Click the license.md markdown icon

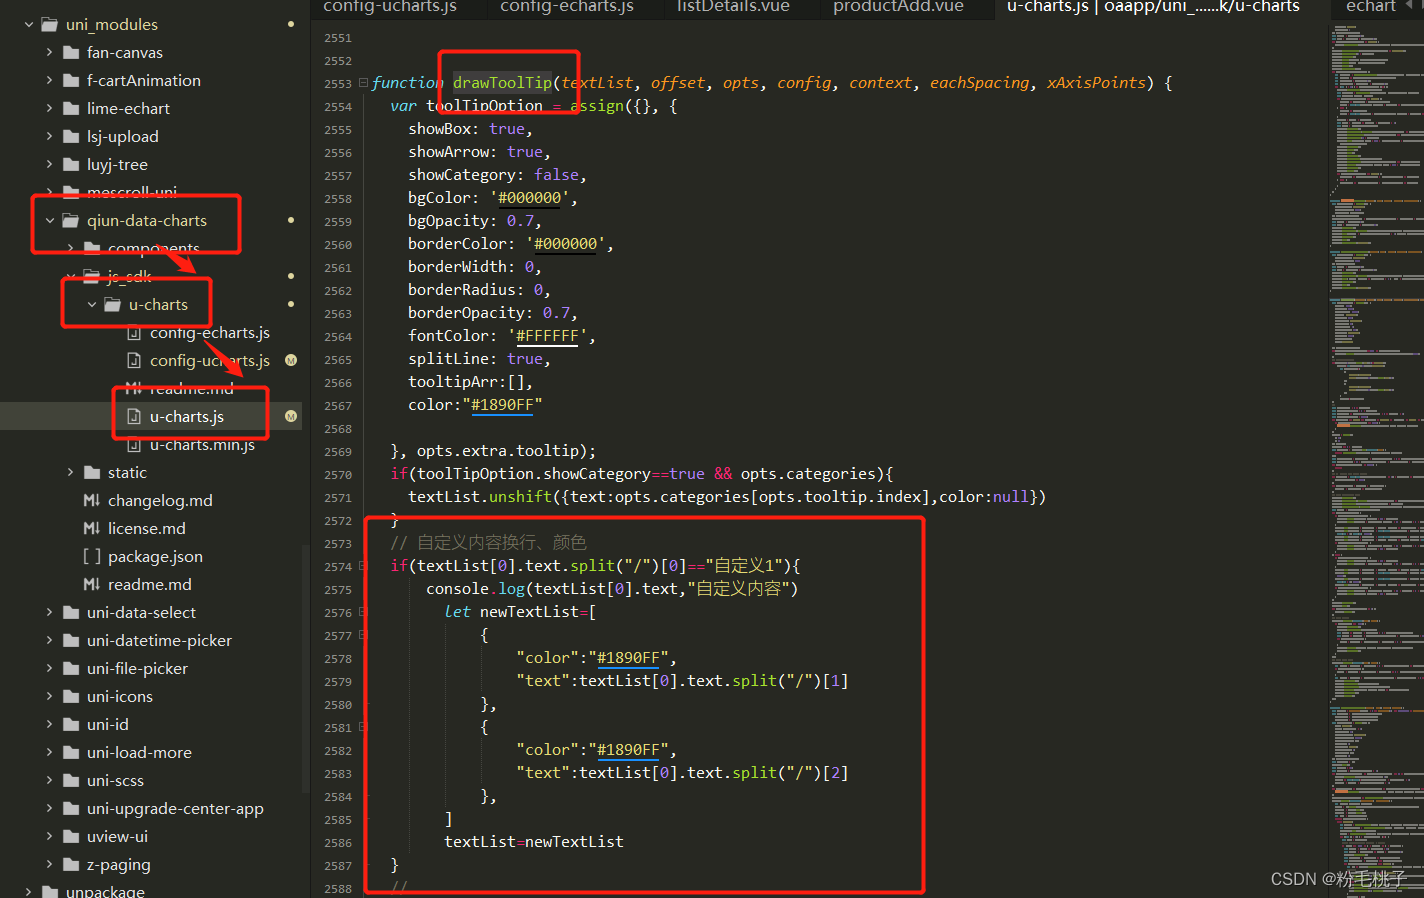(x=92, y=528)
